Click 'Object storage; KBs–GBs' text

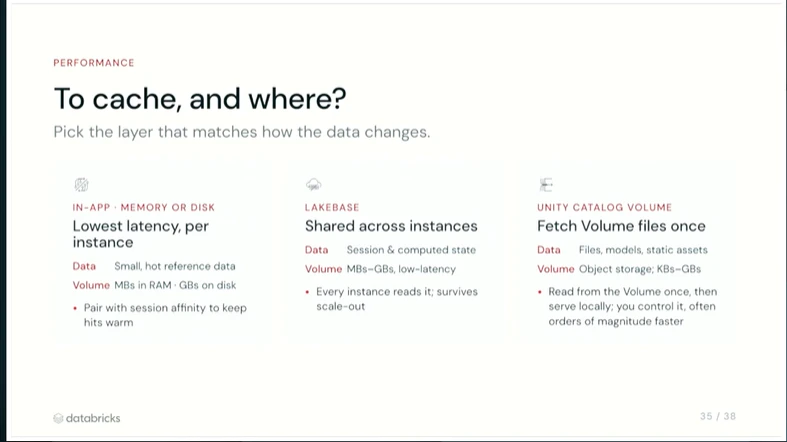coord(639,269)
